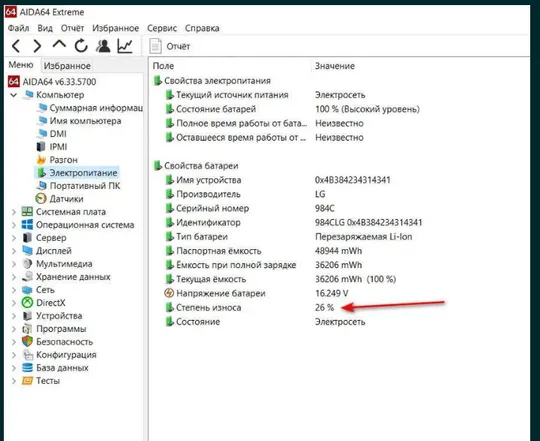The height and width of the screenshot is (441, 540).
Task: Open the Сервис menu
Action: [162, 28]
